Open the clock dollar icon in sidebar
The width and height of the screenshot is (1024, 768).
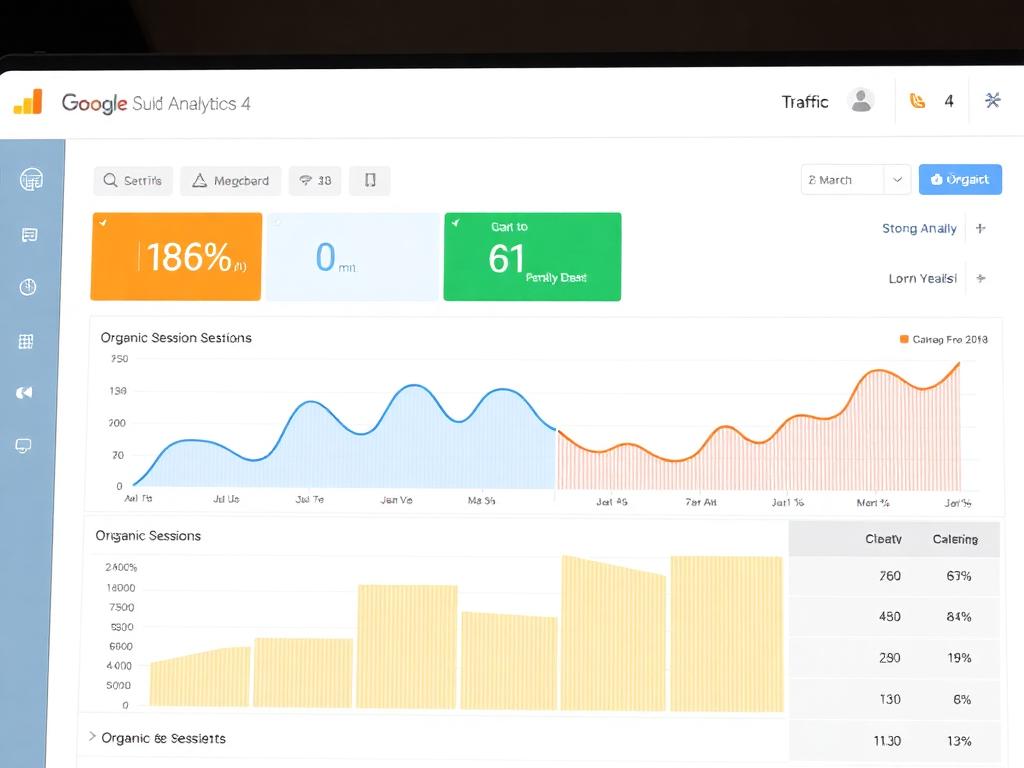(x=28, y=287)
